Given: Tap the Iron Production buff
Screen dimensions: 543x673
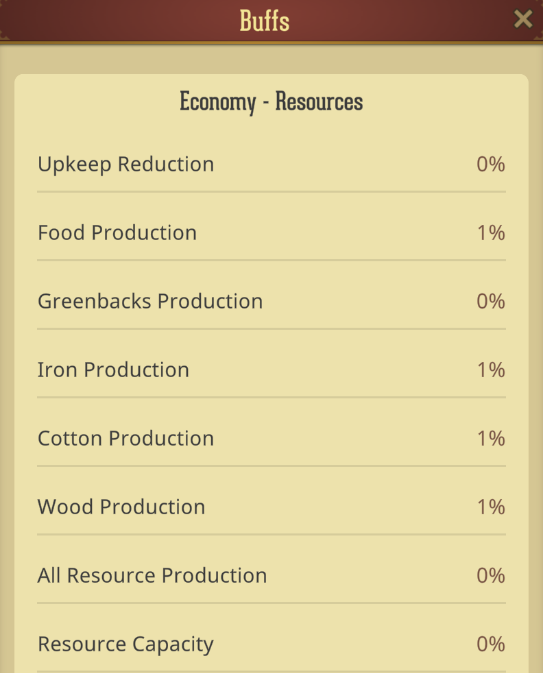Looking at the screenshot, I should tap(271, 370).
